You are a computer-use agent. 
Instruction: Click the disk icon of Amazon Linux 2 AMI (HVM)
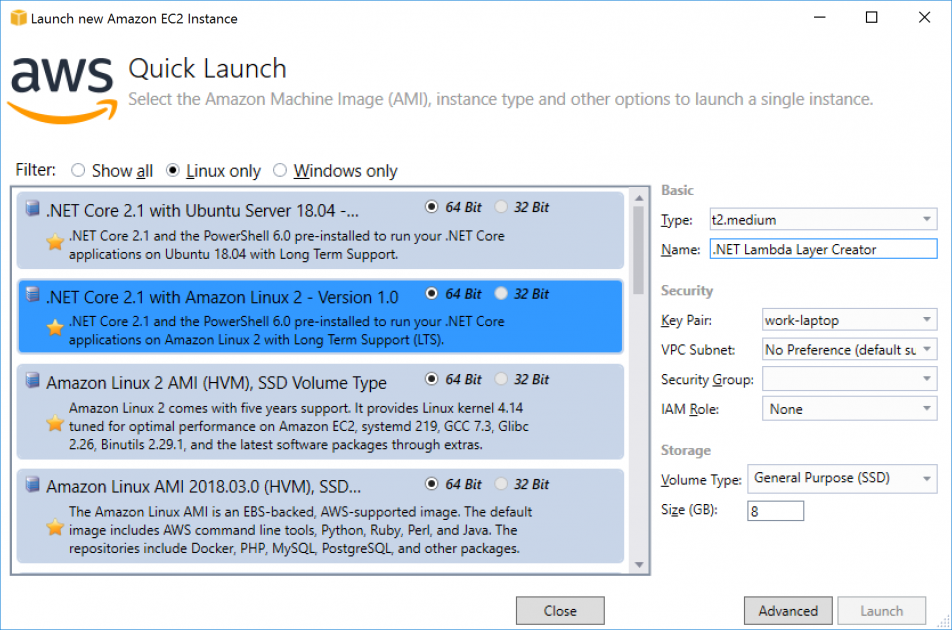33,379
